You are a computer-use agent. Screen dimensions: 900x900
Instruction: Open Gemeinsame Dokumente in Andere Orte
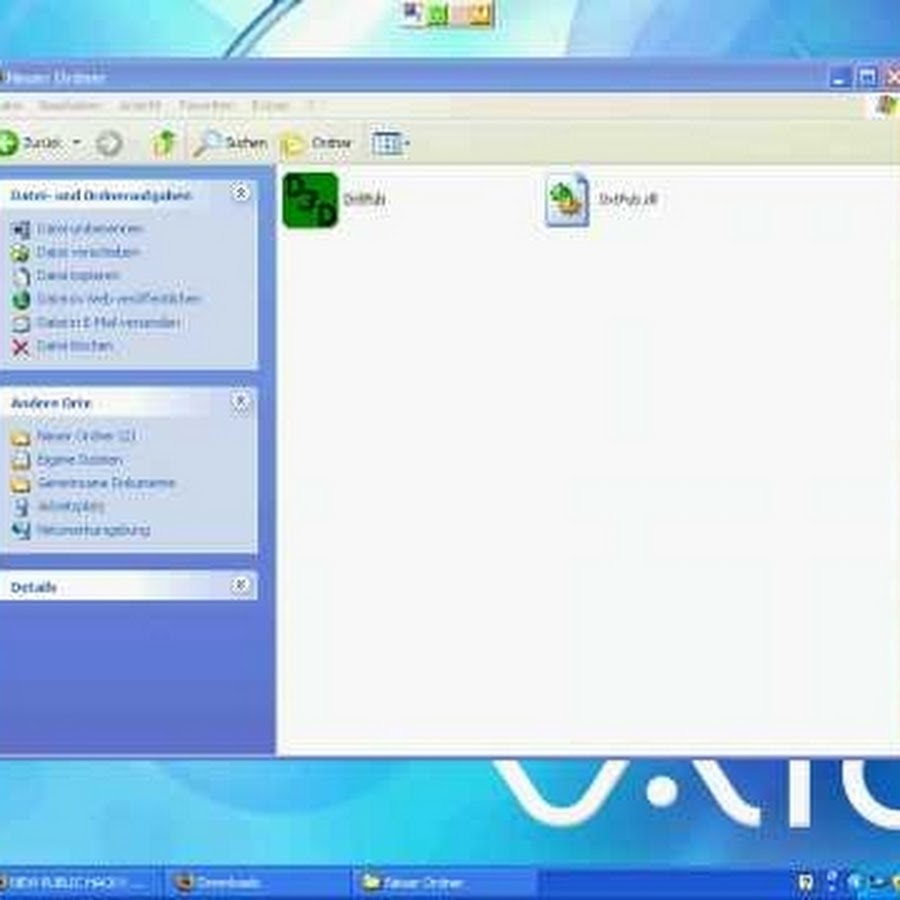click(x=106, y=483)
